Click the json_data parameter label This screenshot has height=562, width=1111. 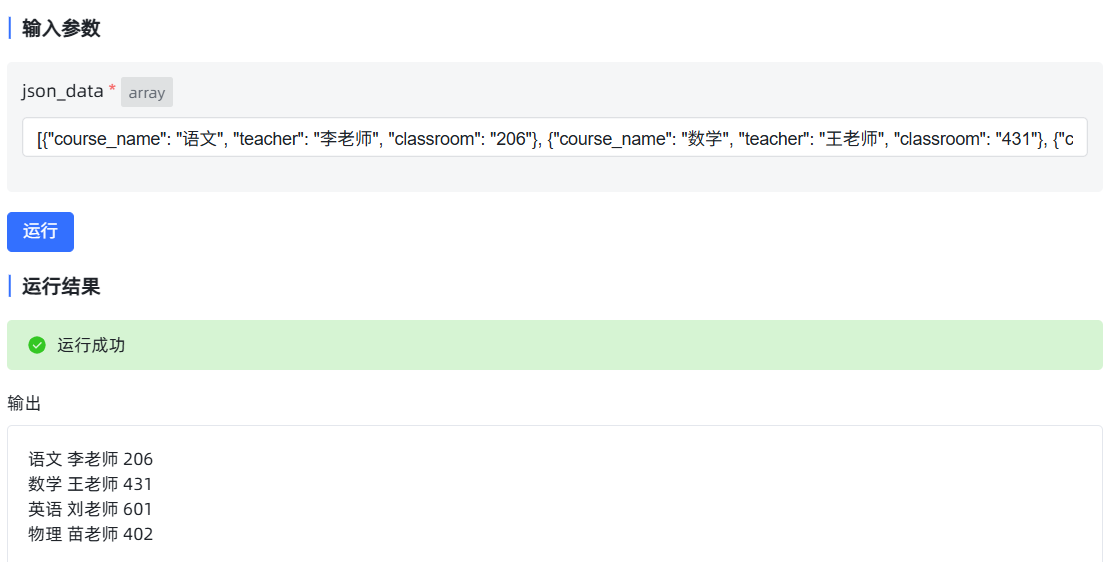(x=62, y=91)
